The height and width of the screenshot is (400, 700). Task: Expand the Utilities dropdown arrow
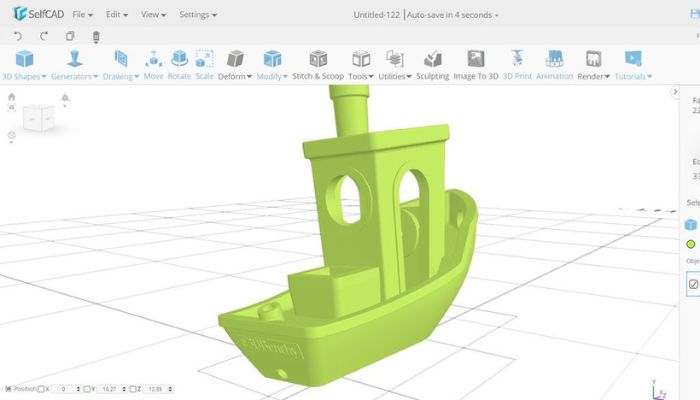tap(409, 77)
